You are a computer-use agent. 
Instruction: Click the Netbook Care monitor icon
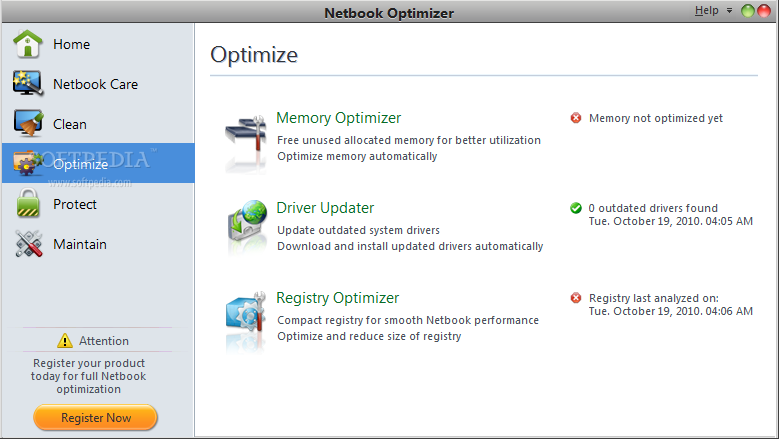tap(28, 83)
